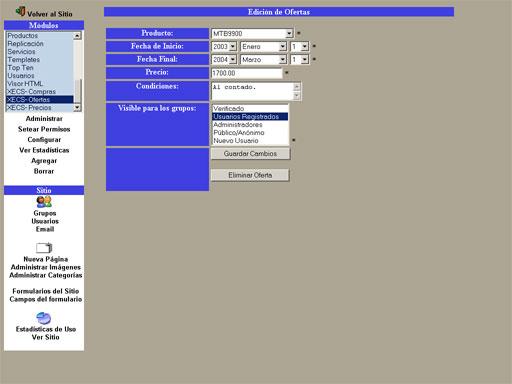The height and width of the screenshot is (384, 512).
Task: Open Formularios del Sitio link
Action: pyautogui.click(x=46, y=291)
